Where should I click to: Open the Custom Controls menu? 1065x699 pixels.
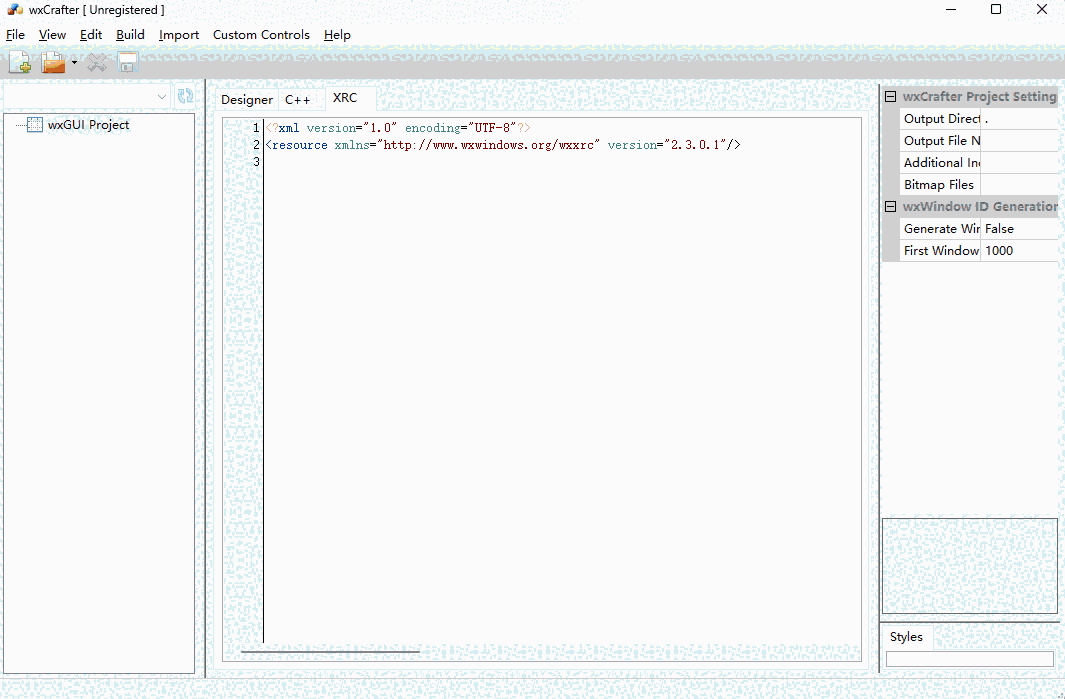[261, 35]
